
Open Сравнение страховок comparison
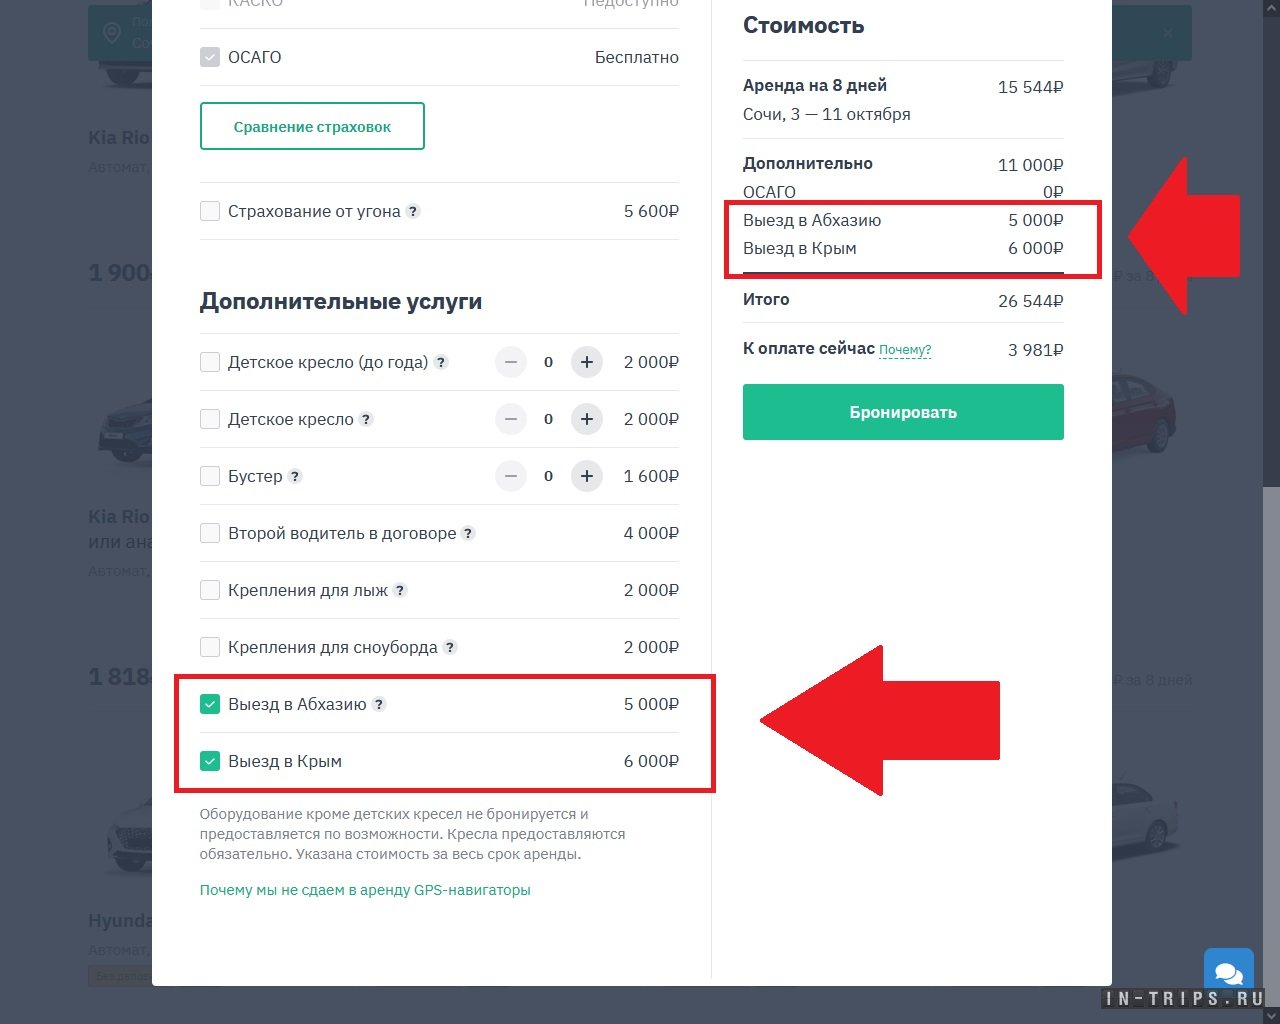pyautogui.click(x=312, y=126)
